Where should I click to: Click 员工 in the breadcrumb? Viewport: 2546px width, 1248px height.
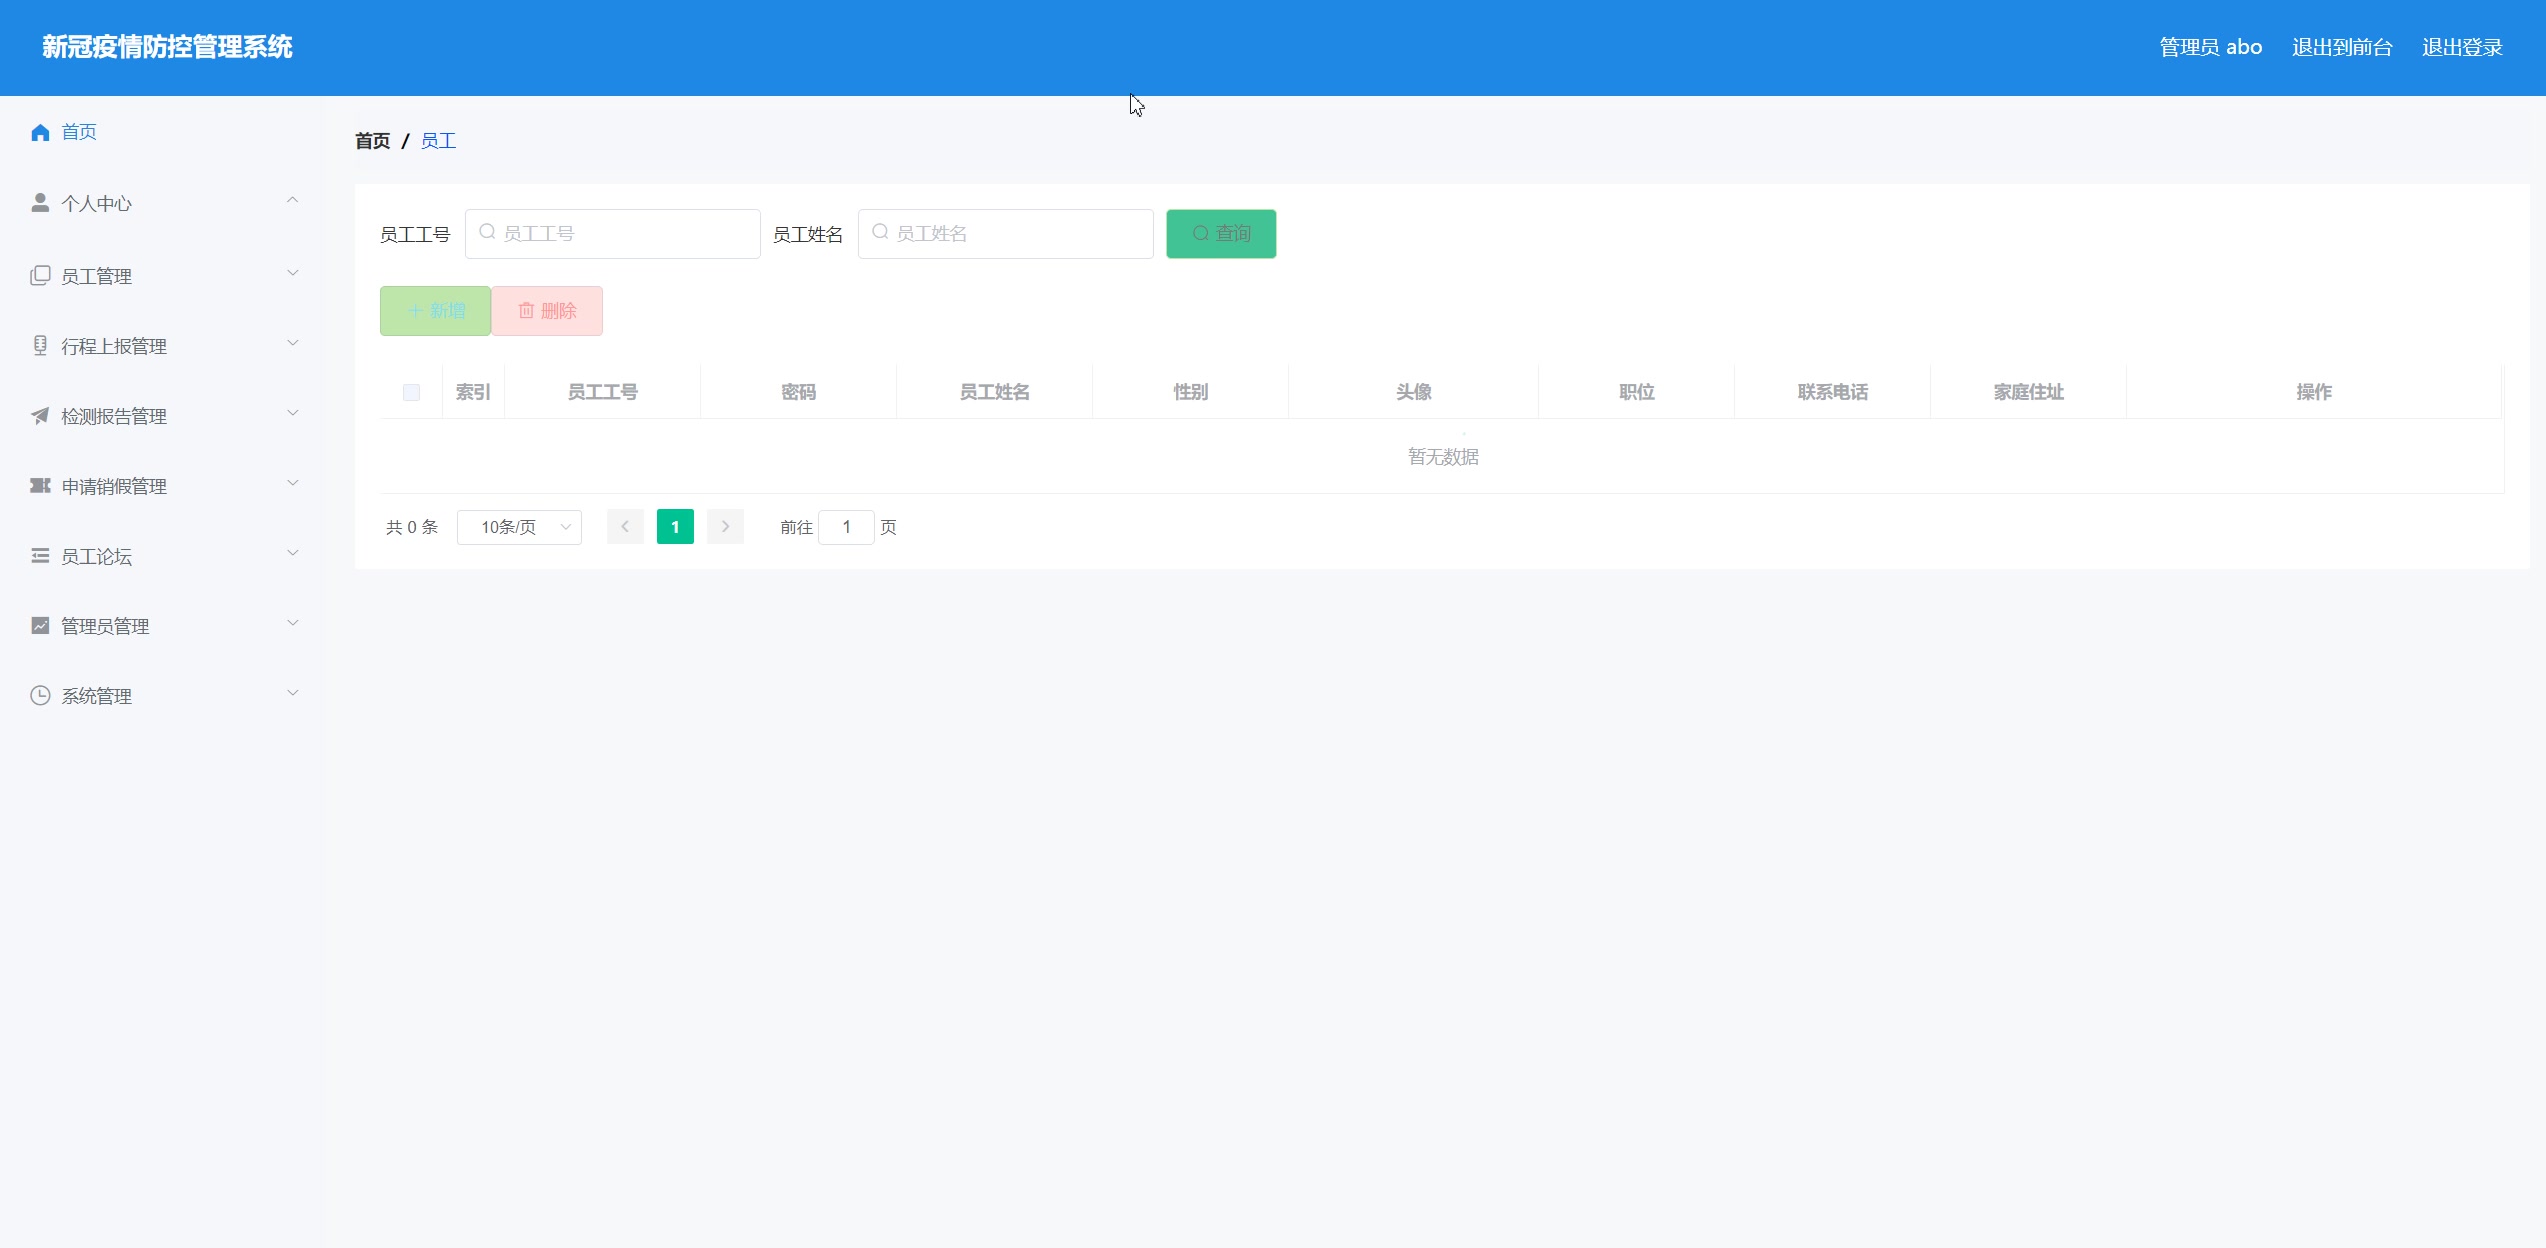tap(438, 141)
